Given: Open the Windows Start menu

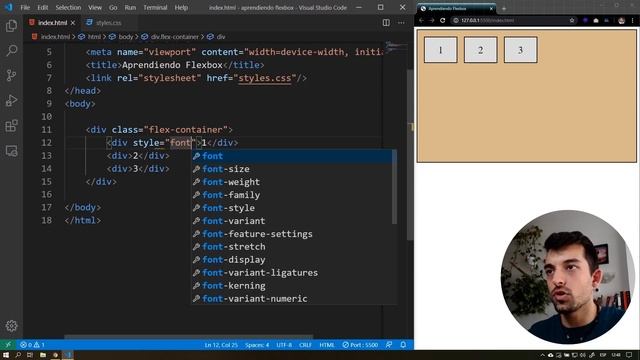Looking at the screenshot, I should (6, 355).
